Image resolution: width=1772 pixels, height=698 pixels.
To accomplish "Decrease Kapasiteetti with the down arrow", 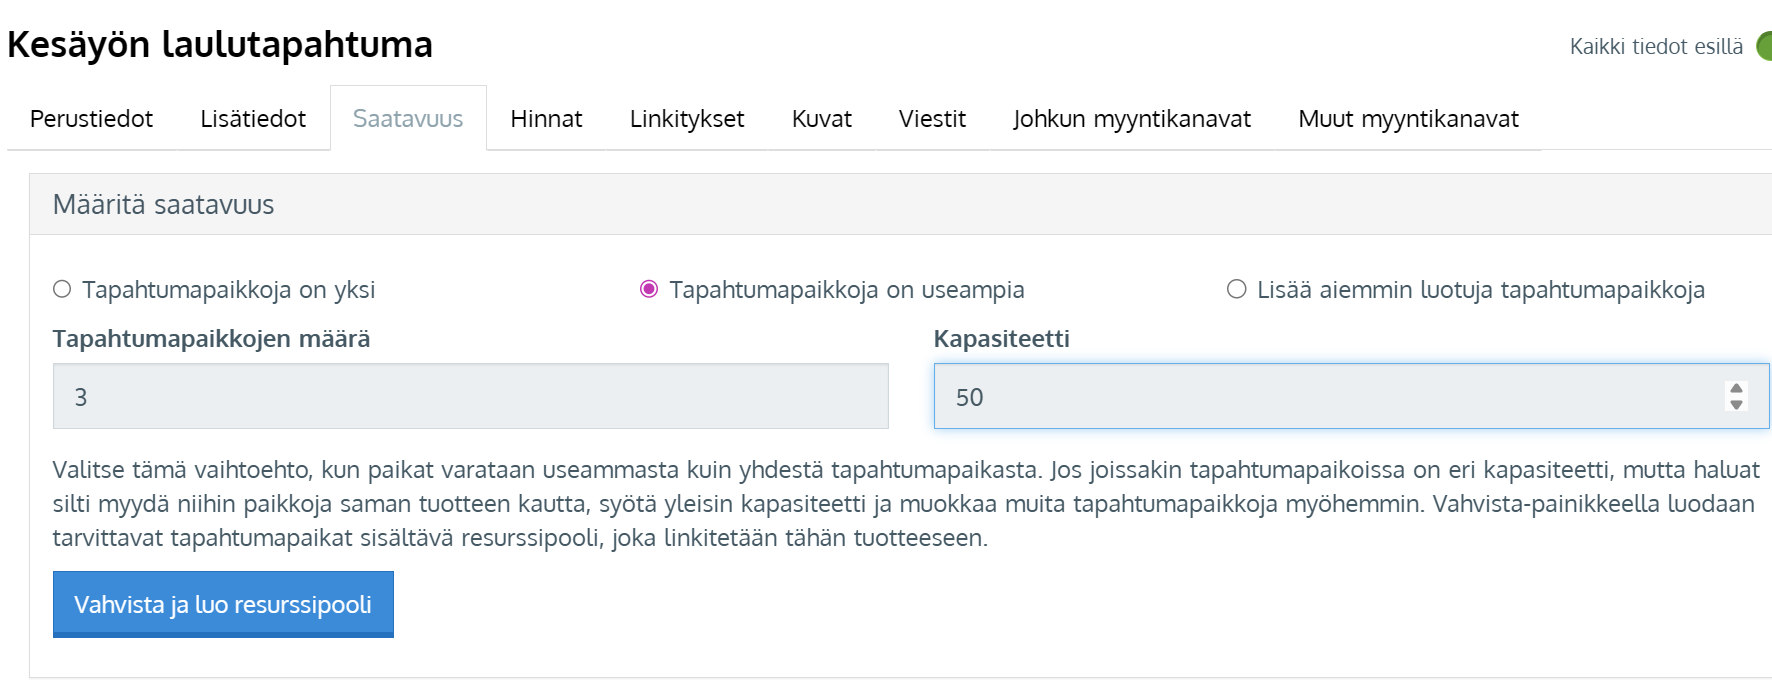I will [1736, 405].
